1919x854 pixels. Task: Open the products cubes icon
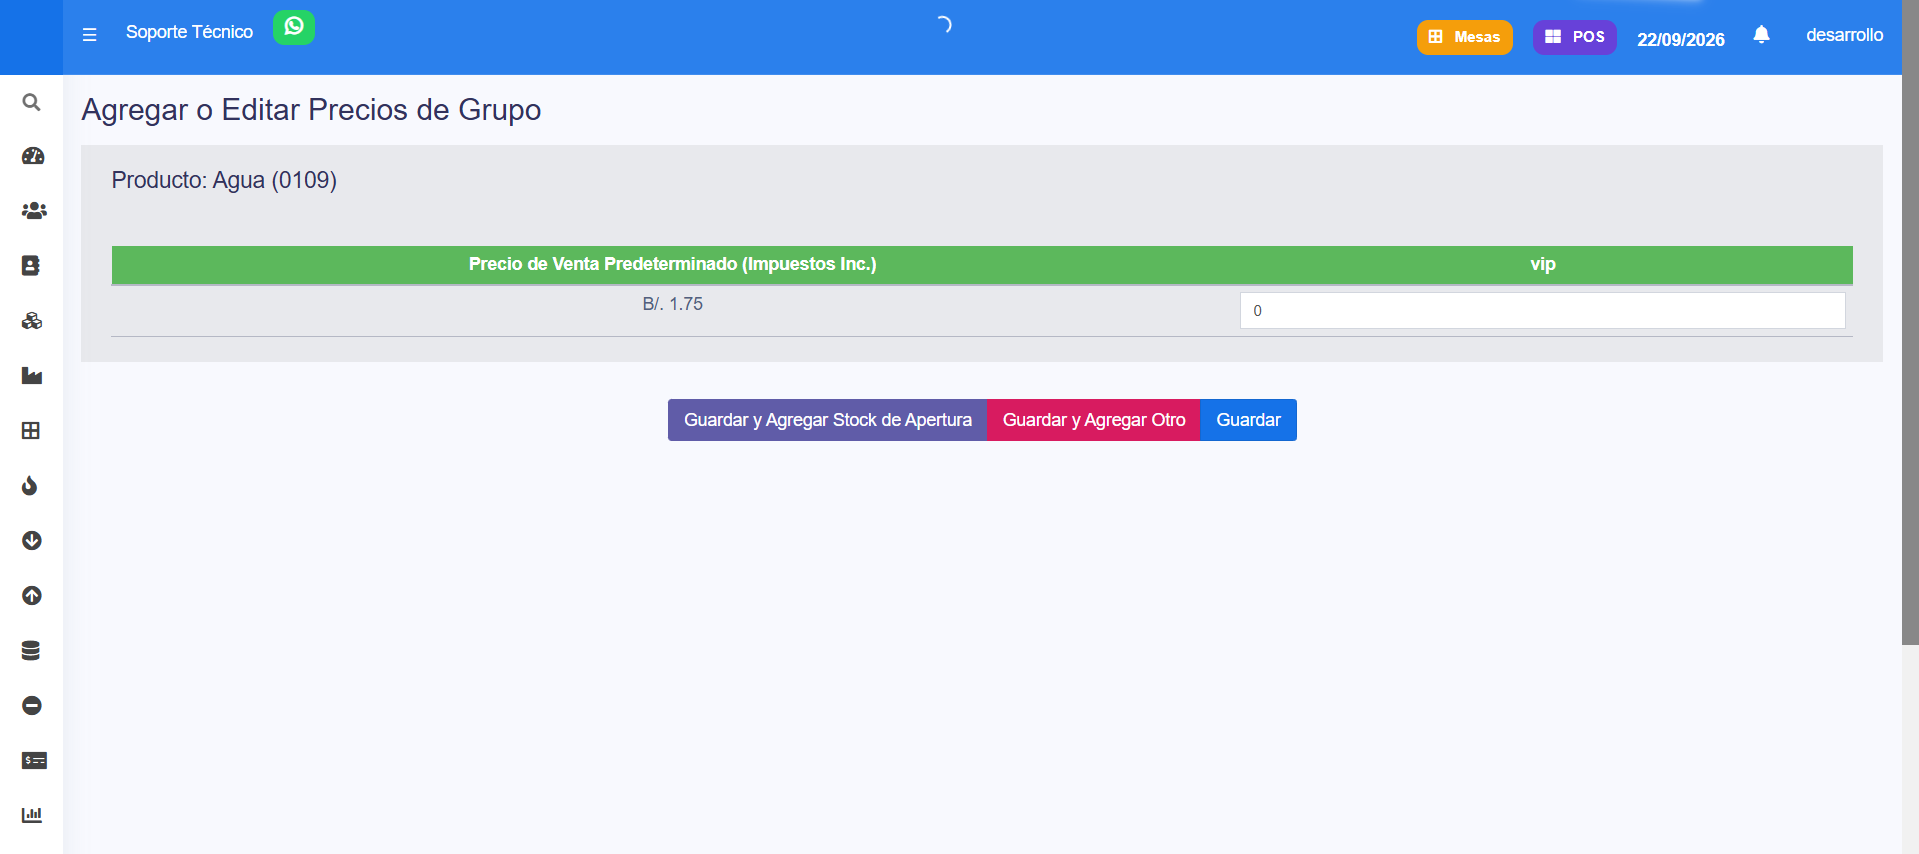click(x=32, y=321)
